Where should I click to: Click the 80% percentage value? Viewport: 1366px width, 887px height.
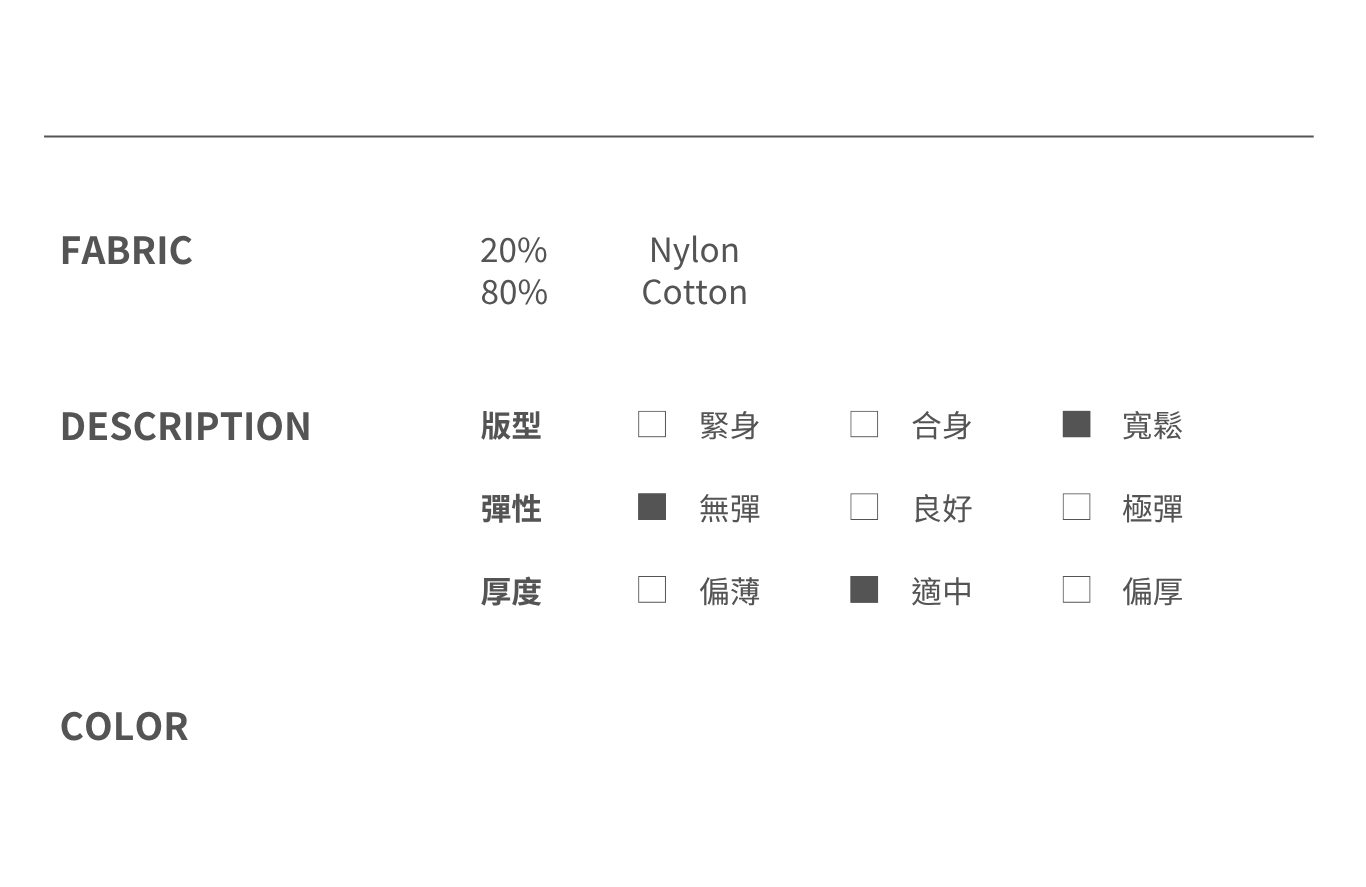pos(514,292)
